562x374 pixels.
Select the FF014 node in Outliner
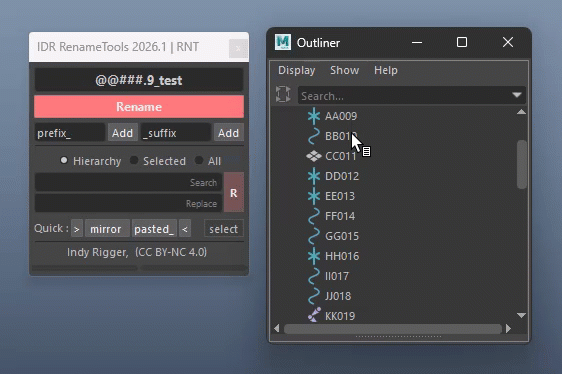[340, 216]
